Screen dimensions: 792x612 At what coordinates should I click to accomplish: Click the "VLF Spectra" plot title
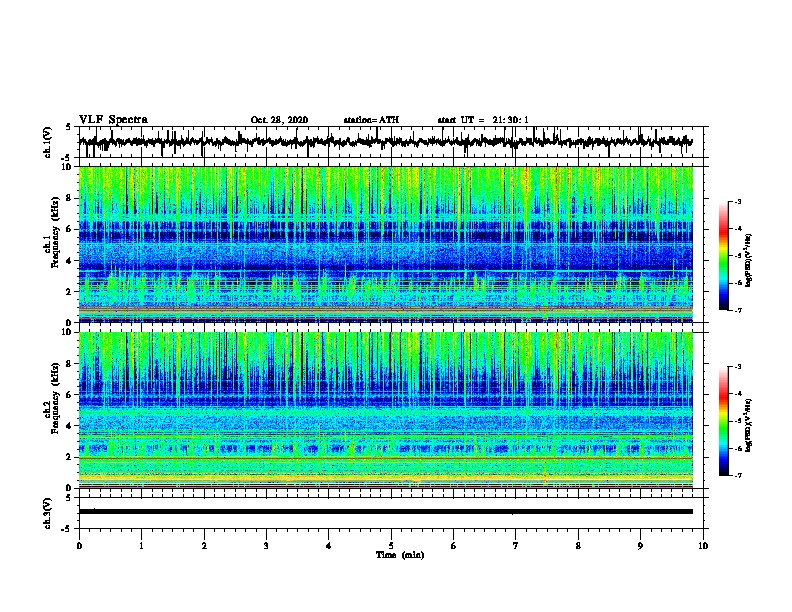click(x=113, y=120)
